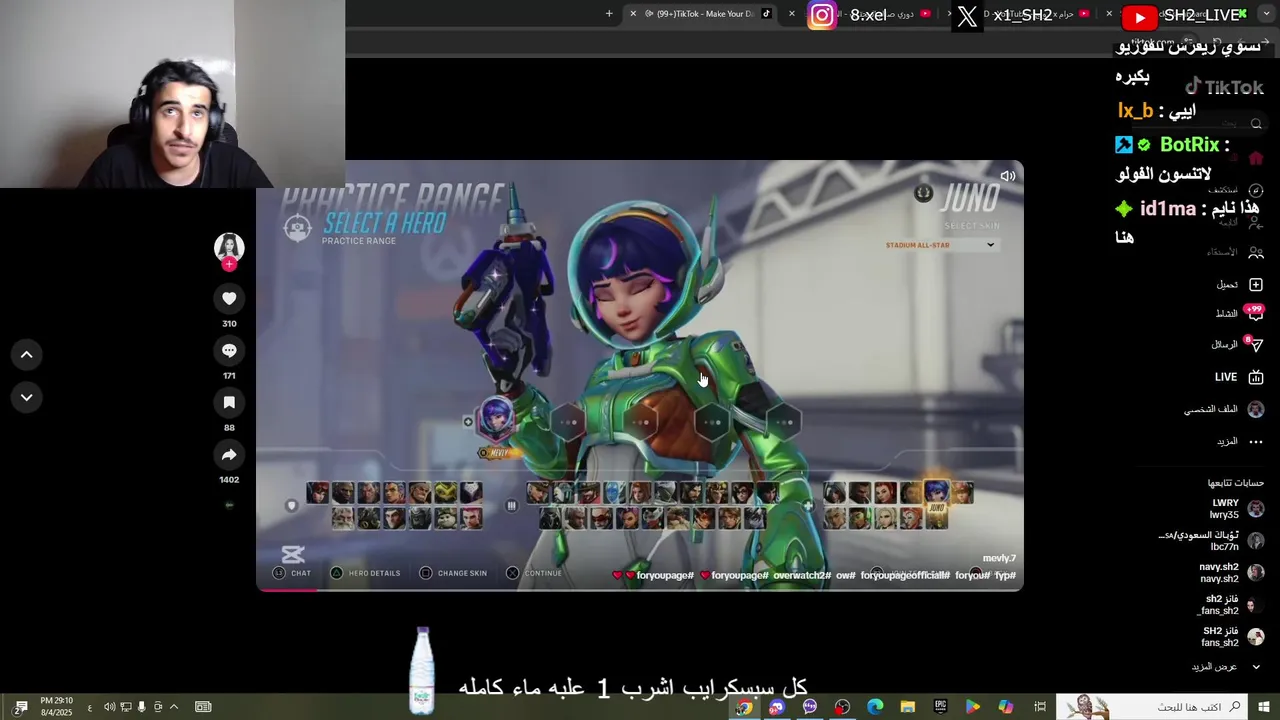Open More (المزيد) three-dots menu item
1280x720 pixels.
1240,441
